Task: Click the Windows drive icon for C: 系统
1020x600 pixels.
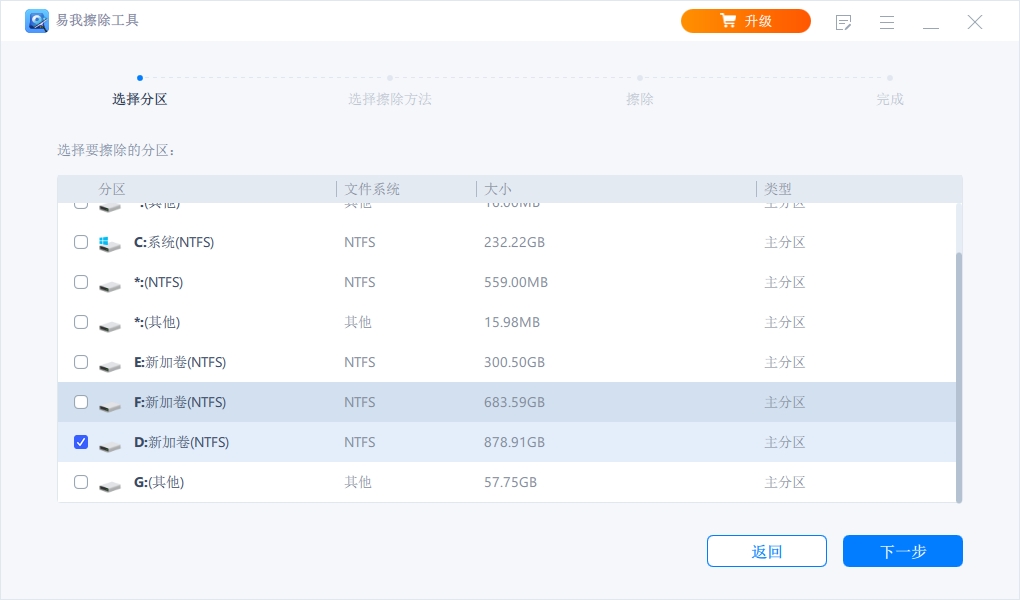Action: pyautogui.click(x=110, y=243)
